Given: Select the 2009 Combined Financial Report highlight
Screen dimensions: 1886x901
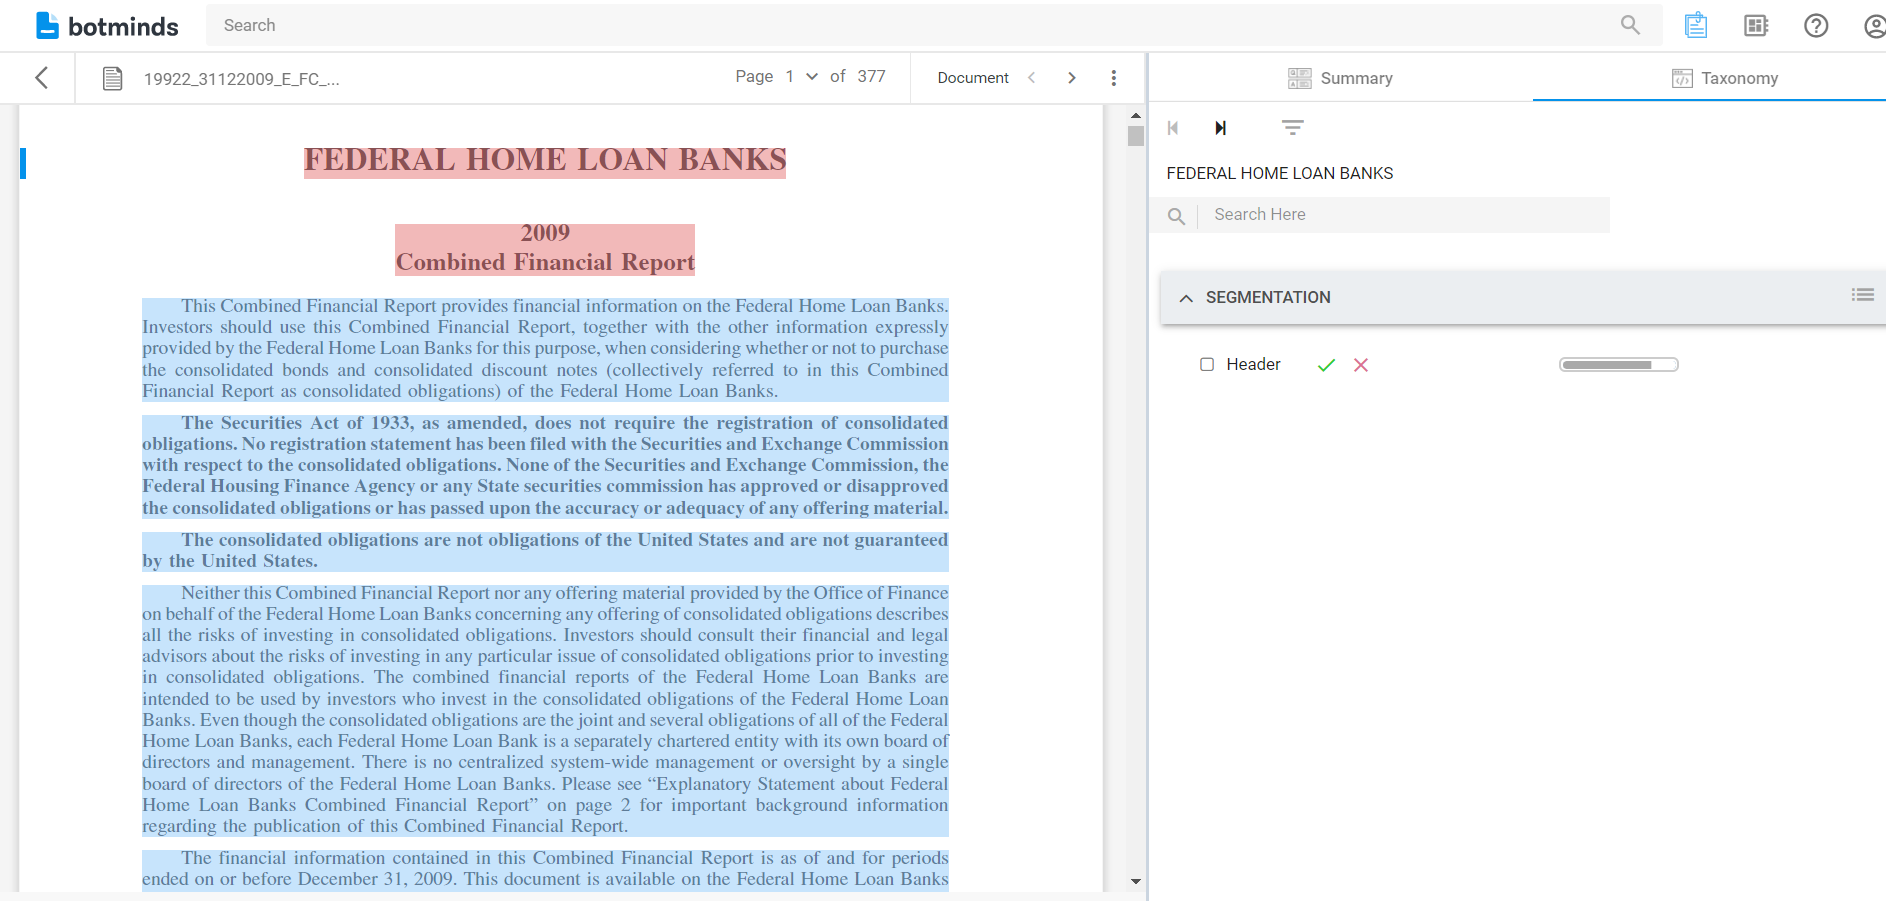Looking at the screenshot, I should [x=545, y=249].
